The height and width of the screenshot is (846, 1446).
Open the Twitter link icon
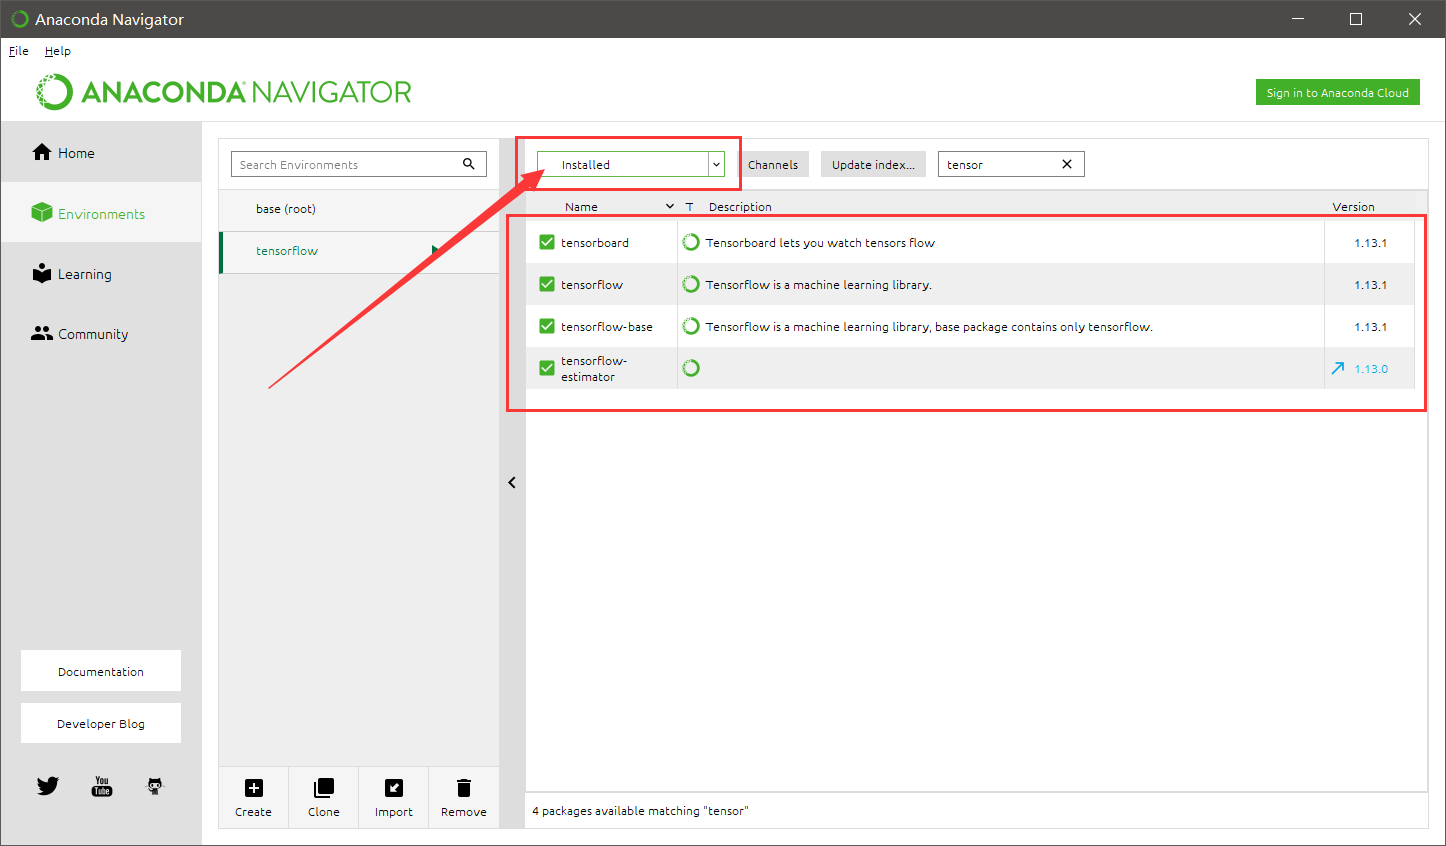[48, 786]
